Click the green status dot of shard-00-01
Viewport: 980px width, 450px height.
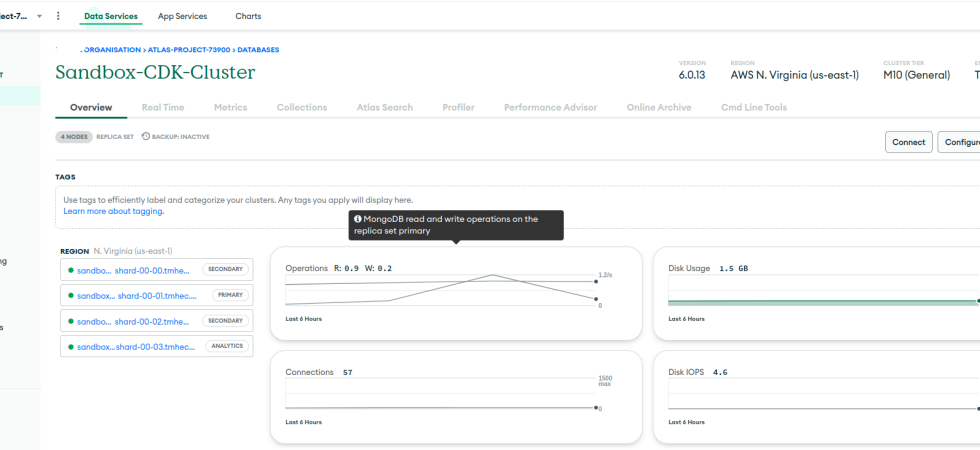pyautogui.click(x=71, y=296)
